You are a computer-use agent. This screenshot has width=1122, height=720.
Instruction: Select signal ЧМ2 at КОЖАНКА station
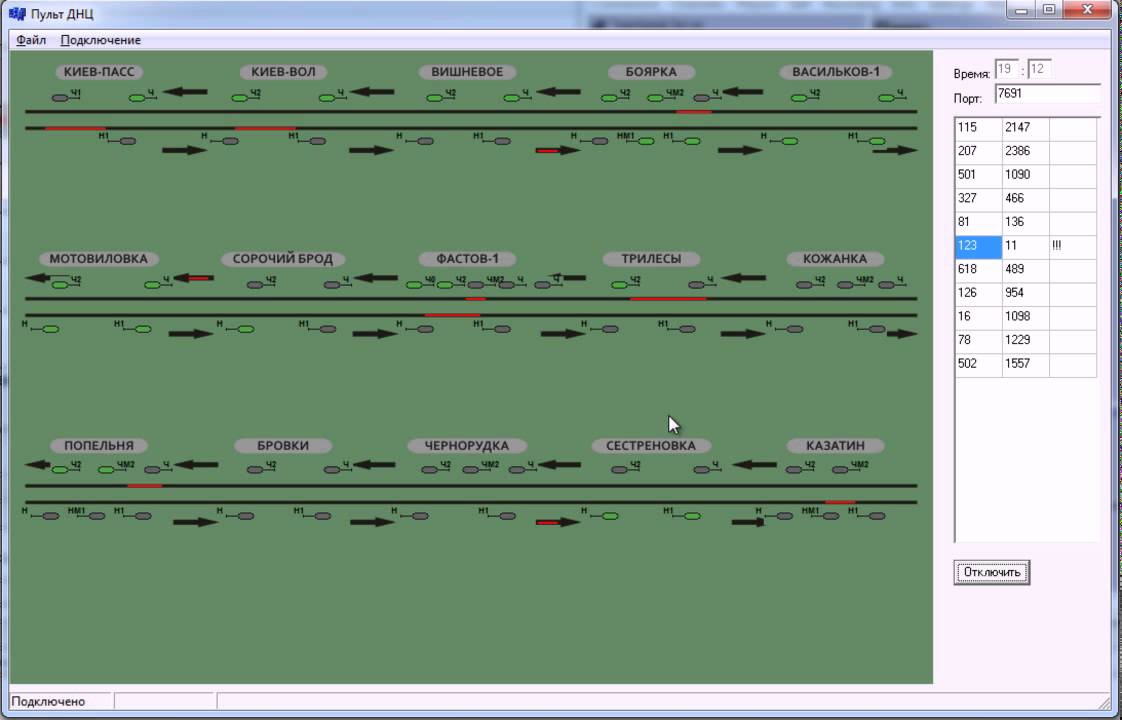(x=846, y=285)
